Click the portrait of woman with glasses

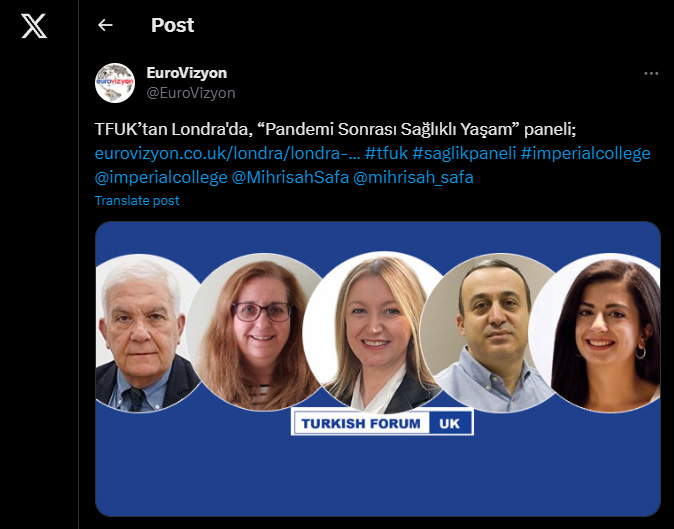tap(257, 332)
